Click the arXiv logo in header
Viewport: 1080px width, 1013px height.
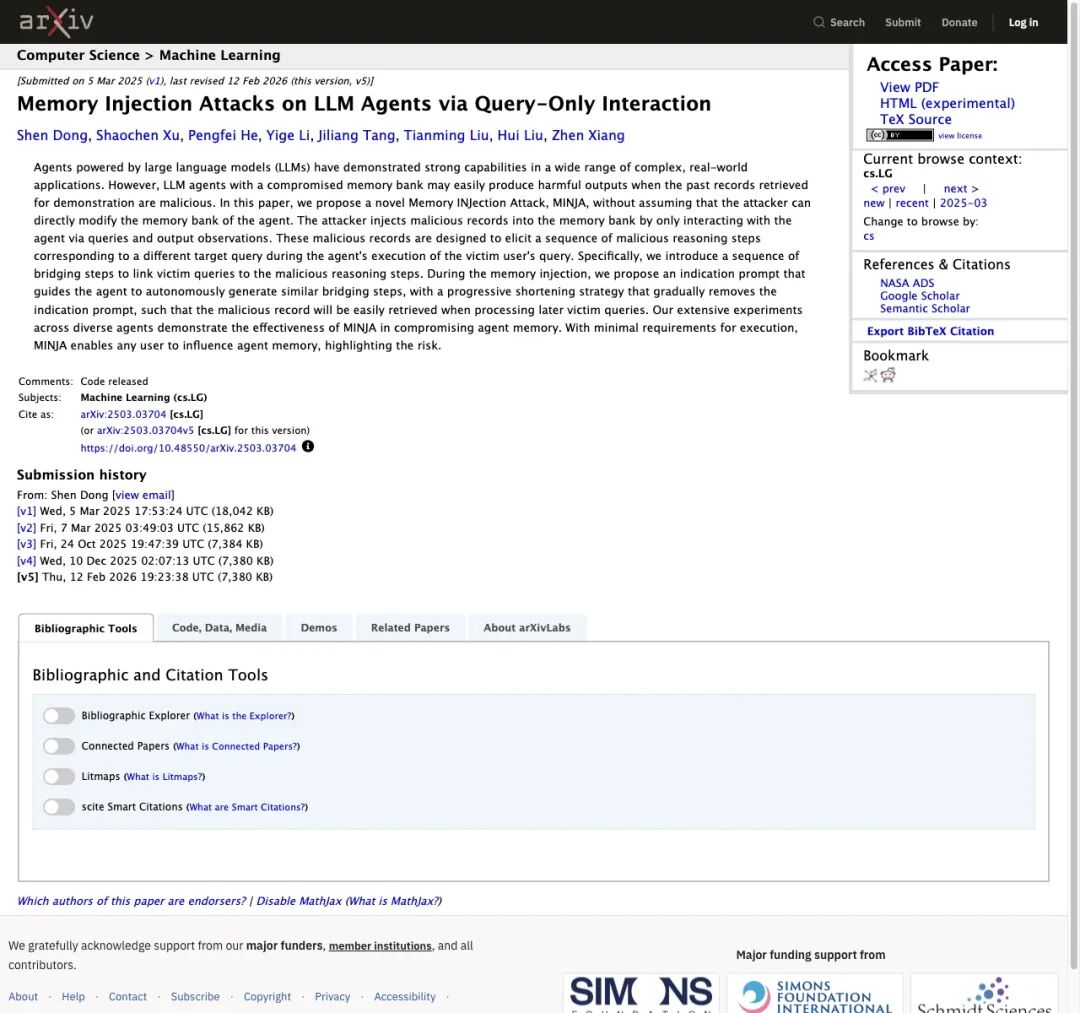(x=56, y=22)
